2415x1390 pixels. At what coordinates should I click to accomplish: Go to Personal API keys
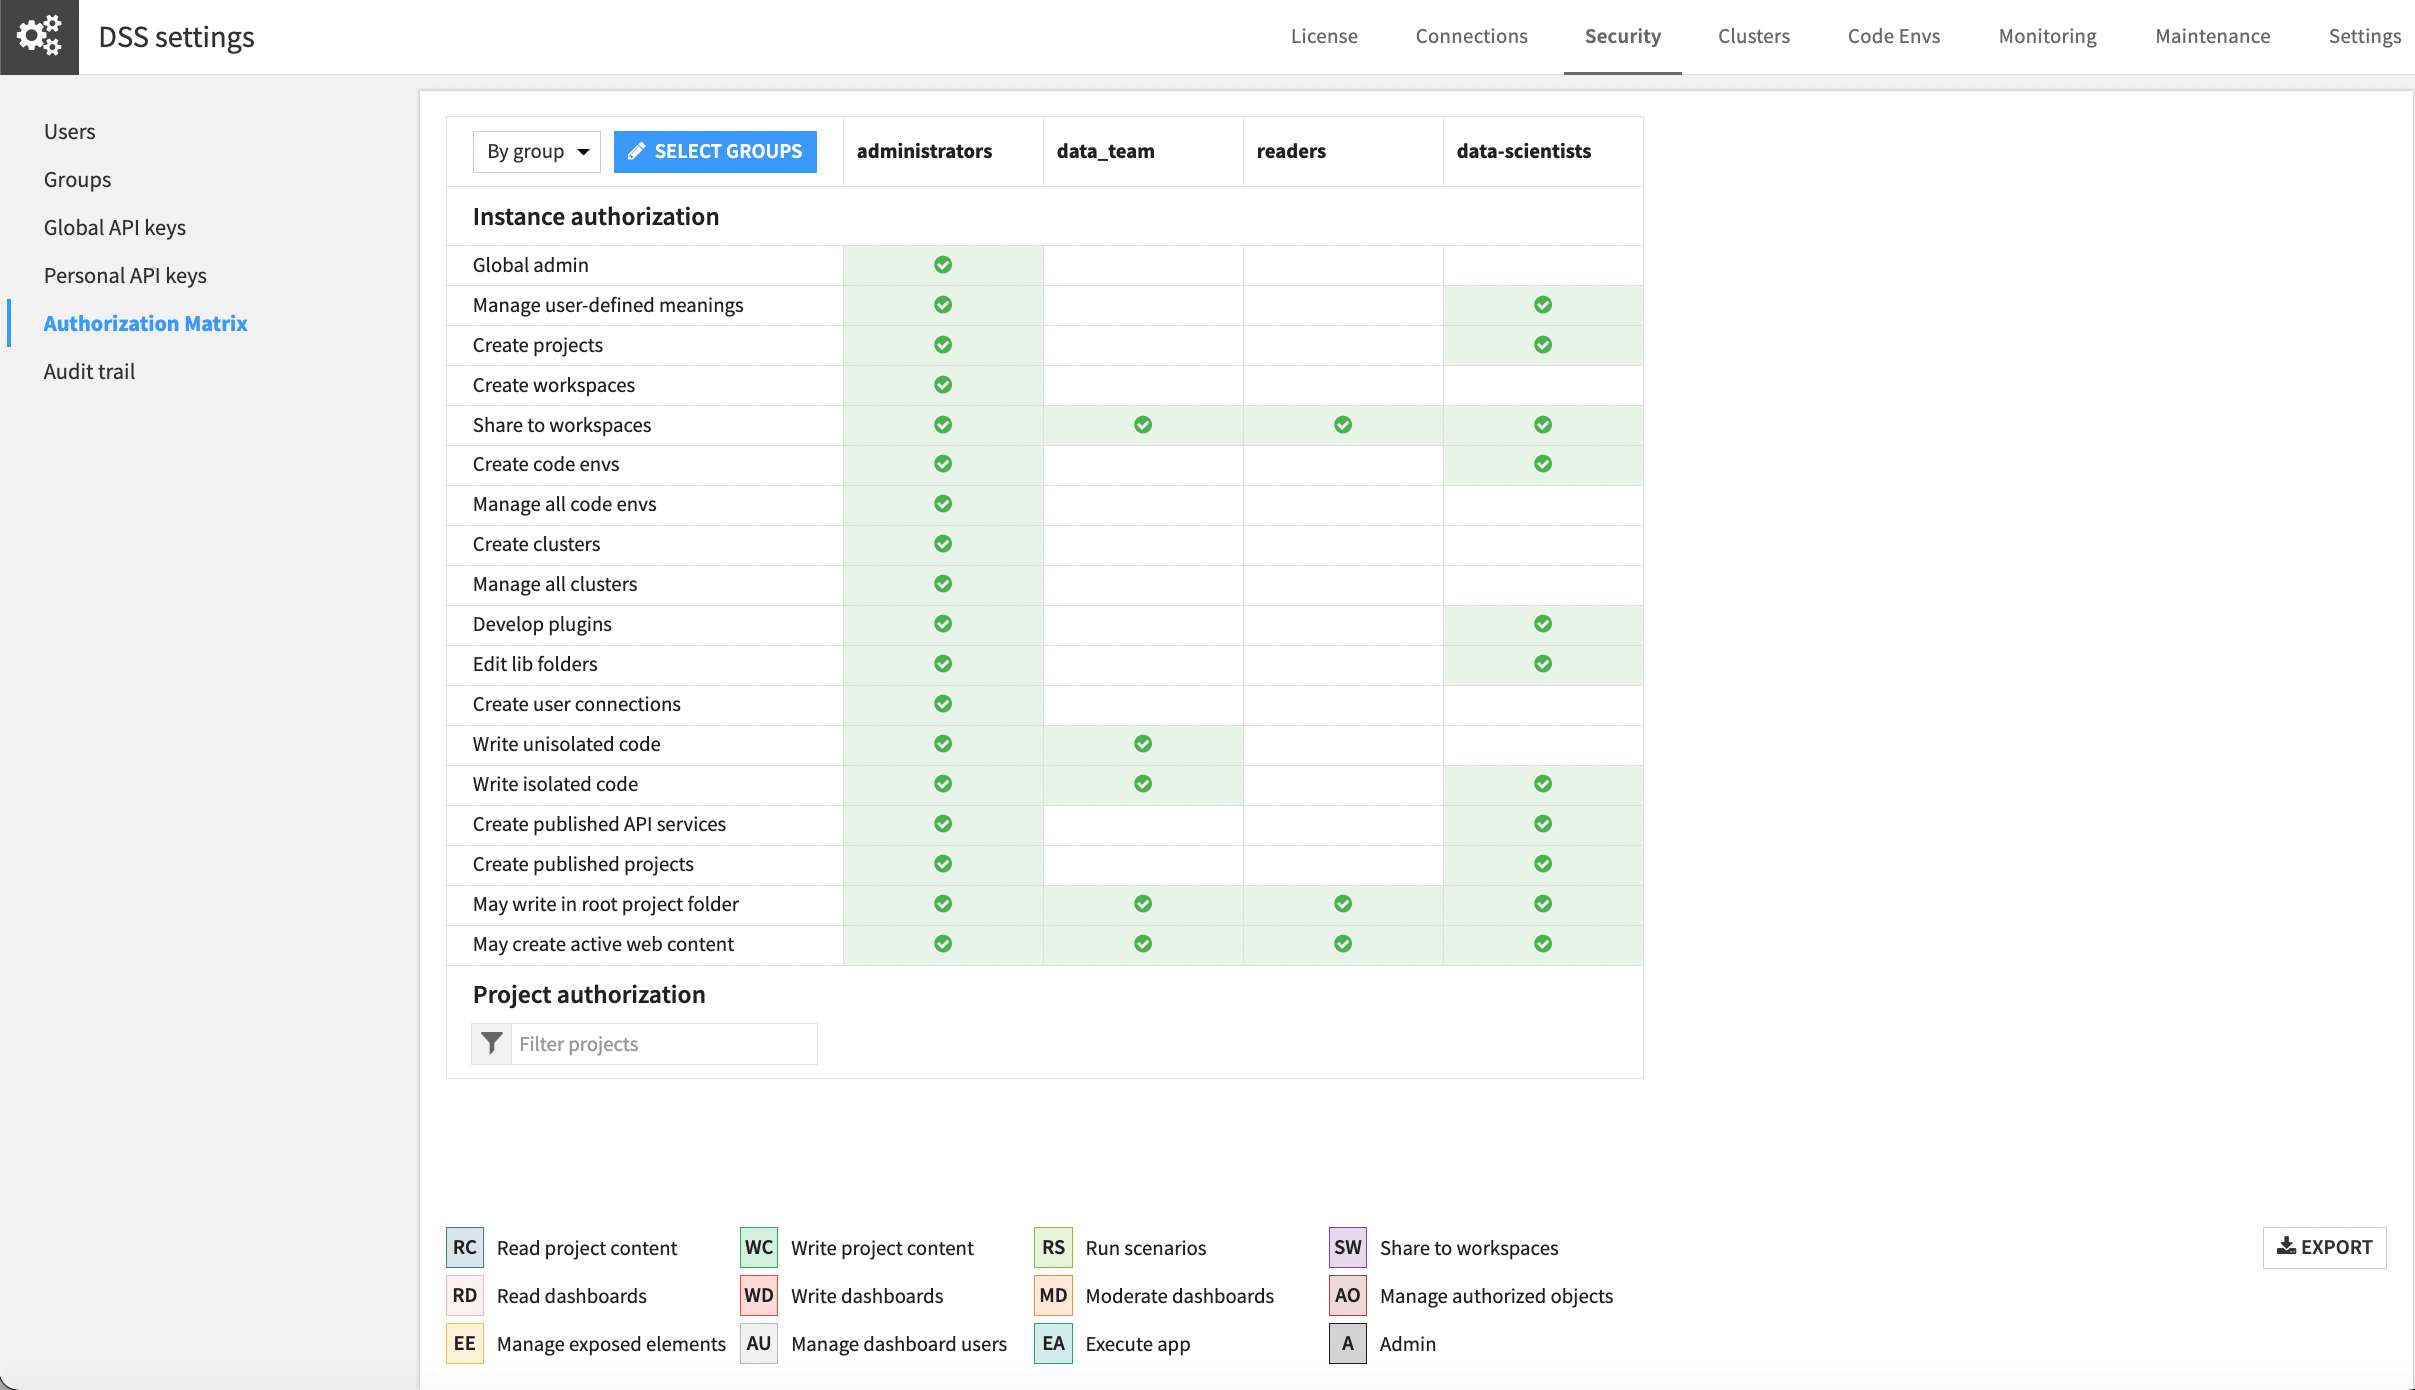[x=125, y=276]
